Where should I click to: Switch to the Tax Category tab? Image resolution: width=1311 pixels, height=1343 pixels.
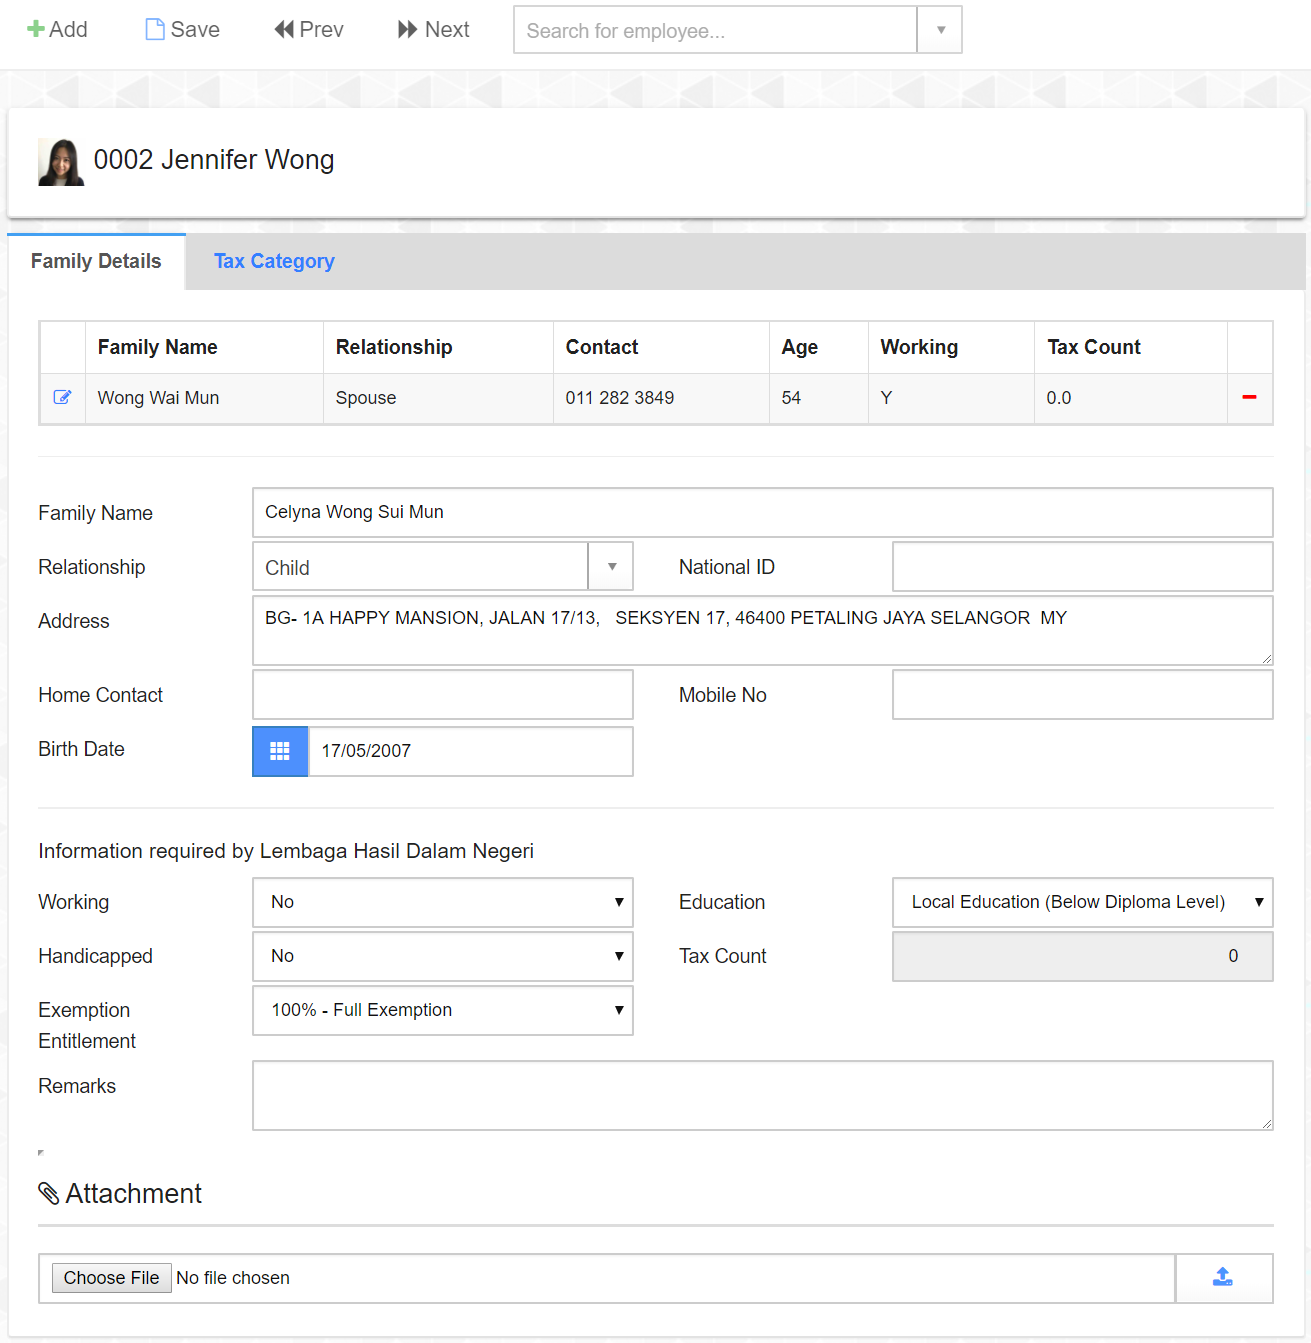click(x=274, y=261)
